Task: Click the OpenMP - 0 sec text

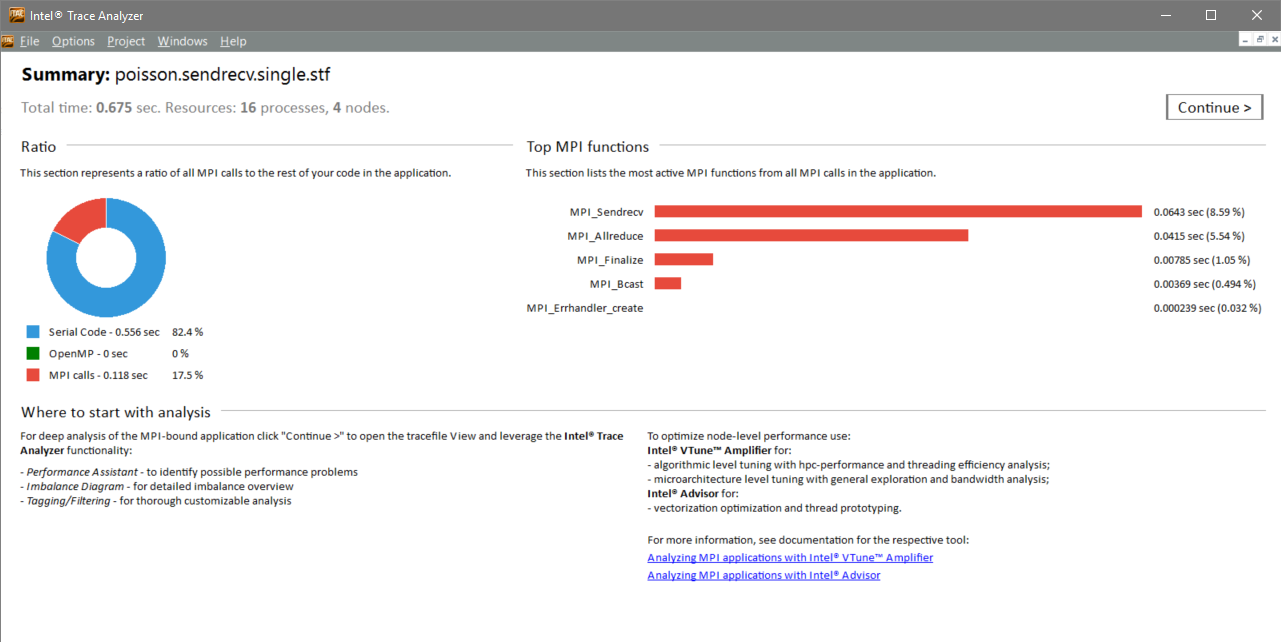Action: [88, 354]
